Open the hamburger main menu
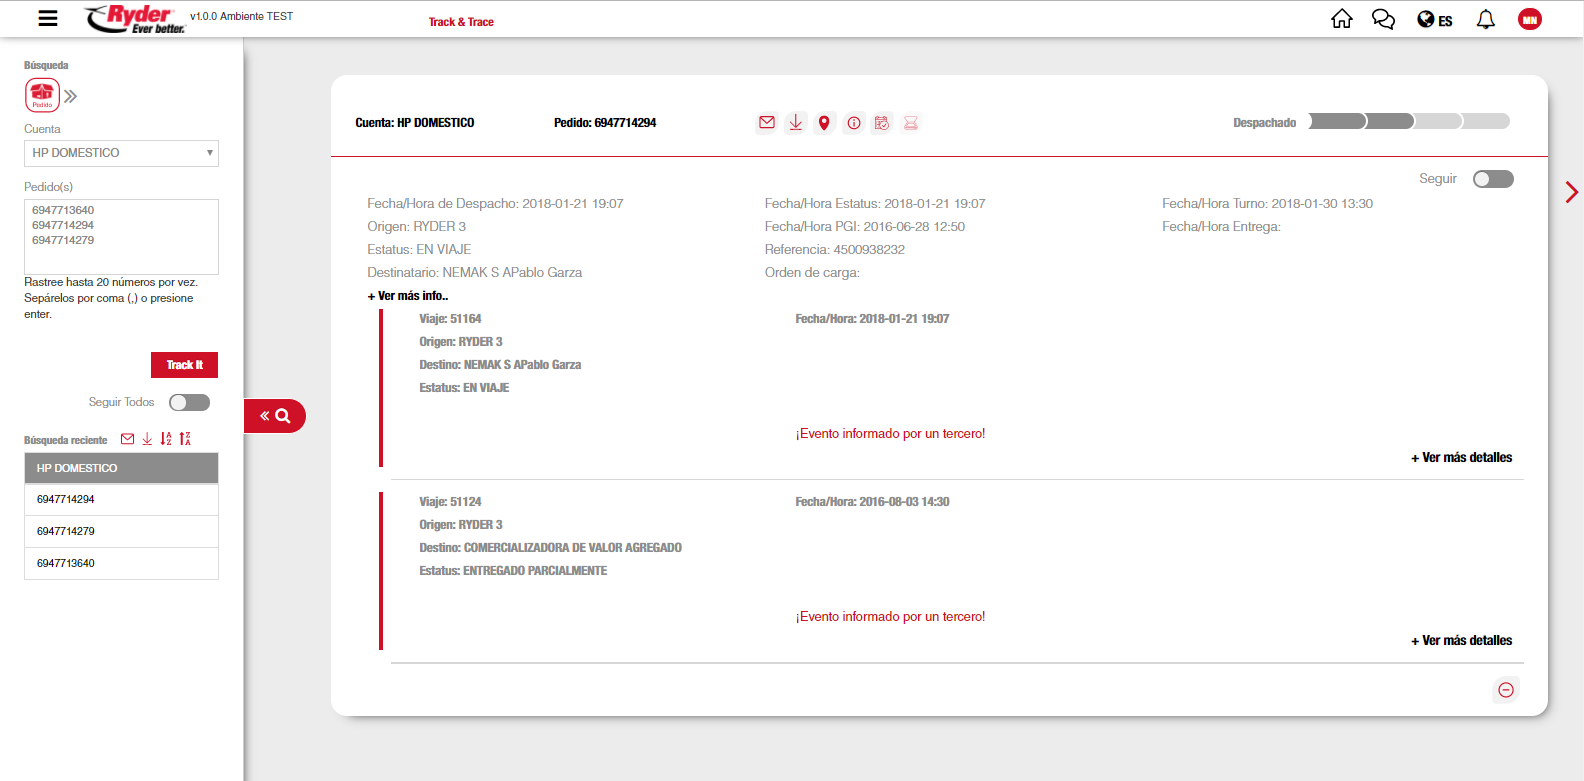Image resolution: width=1584 pixels, height=781 pixels. click(x=47, y=18)
